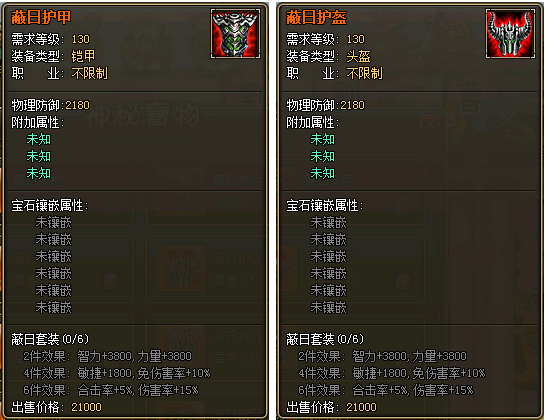Select fourth 未镶嵌 gem slot on helmet
The width and height of the screenshot is (545, 420).
tap(328, 274)
